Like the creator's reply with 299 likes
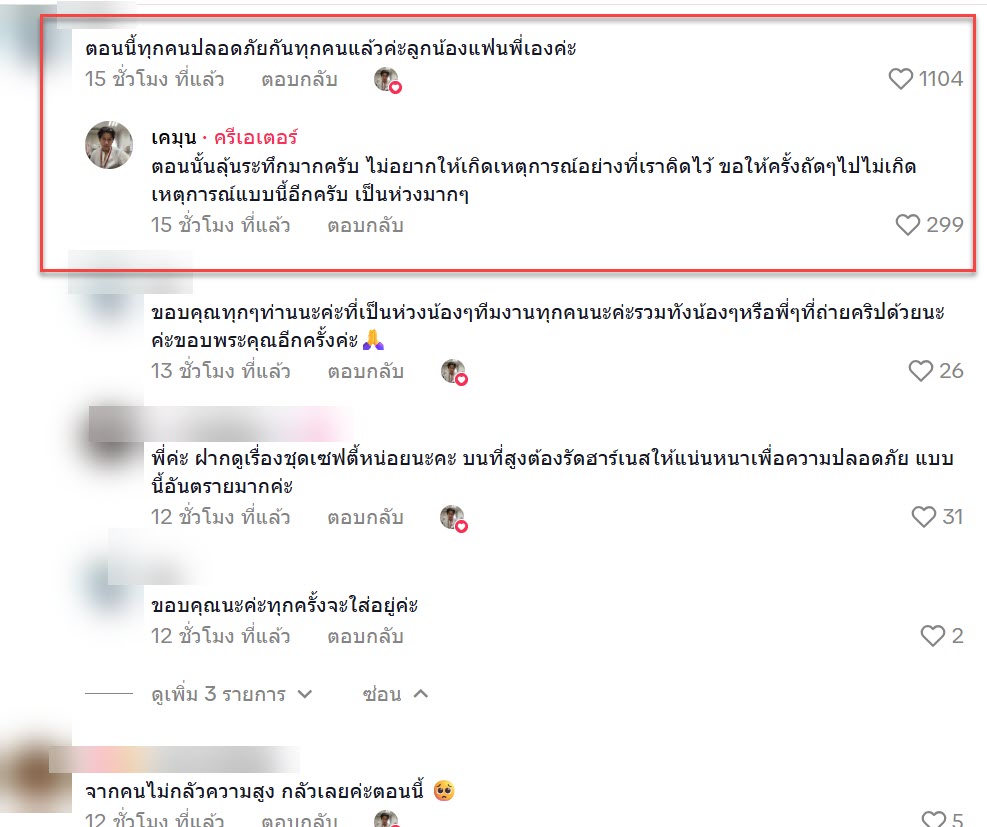 pyautogui.click(x=908, y=225)
